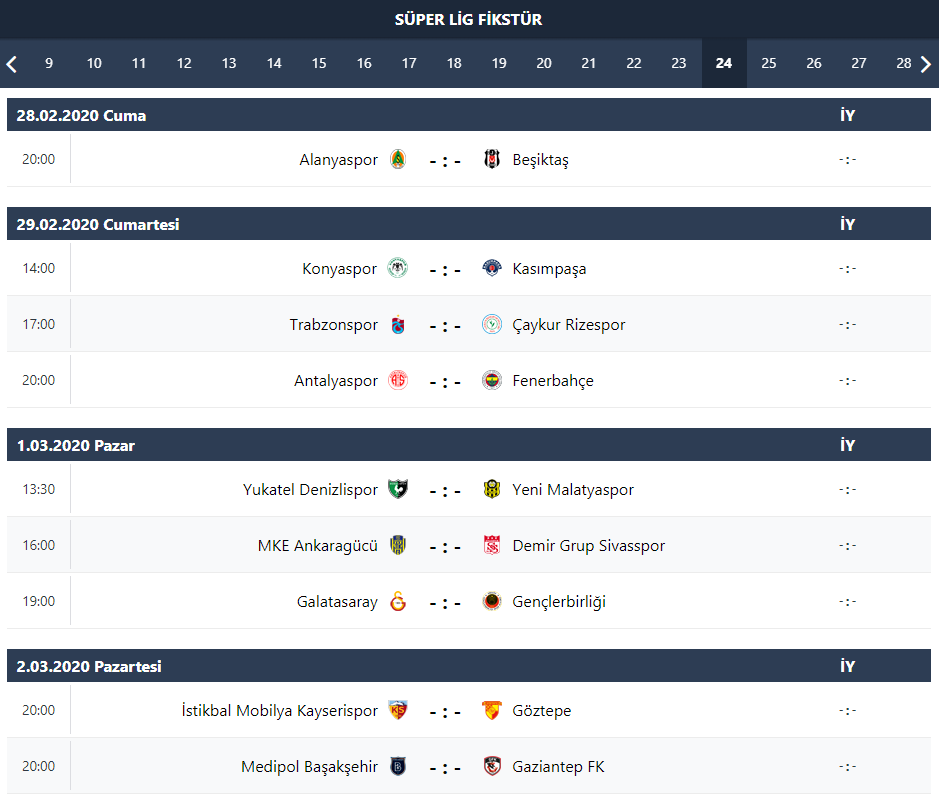The image size is (939, 810).
Task: Click 28.02.2020 Cuma date header
Action: (x=81, y=115)
